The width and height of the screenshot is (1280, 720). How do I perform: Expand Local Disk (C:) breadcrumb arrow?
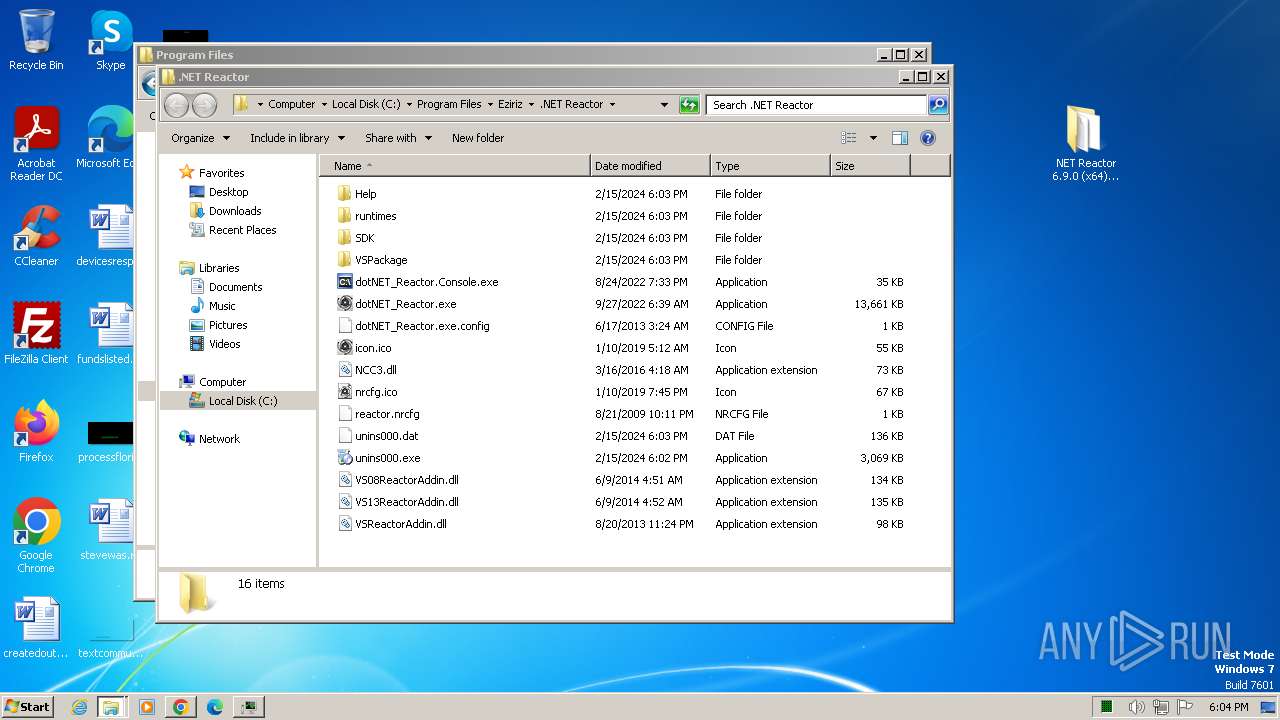click(x=408, y=105)
